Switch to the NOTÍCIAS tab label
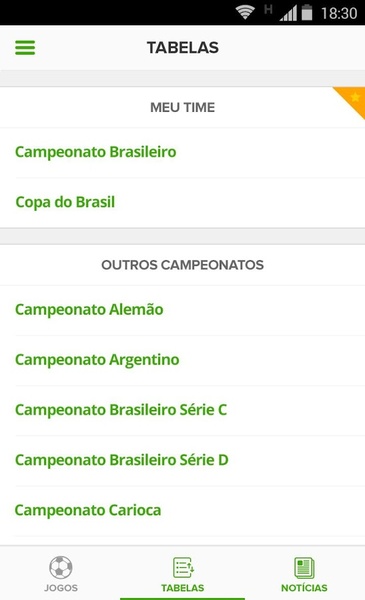This screenshot has height=600, width=365. 304,588
